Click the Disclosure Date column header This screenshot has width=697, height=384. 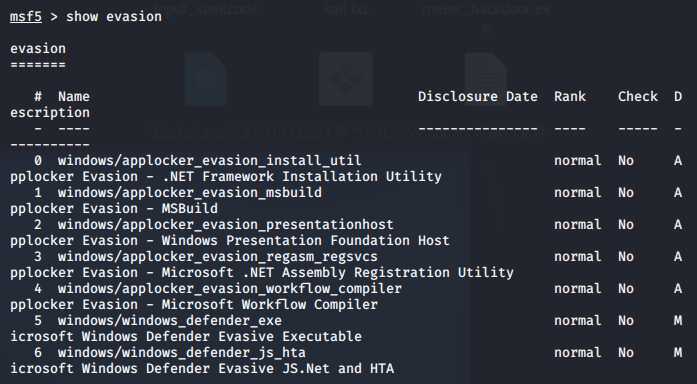[478, 97]
